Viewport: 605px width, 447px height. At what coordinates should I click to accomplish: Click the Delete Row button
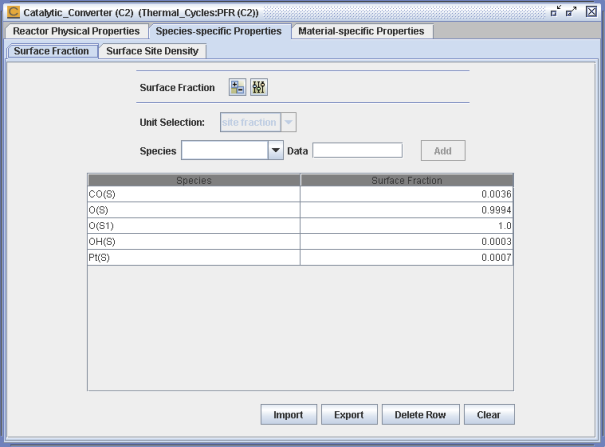pyautogui.click(x=421, y=415)
